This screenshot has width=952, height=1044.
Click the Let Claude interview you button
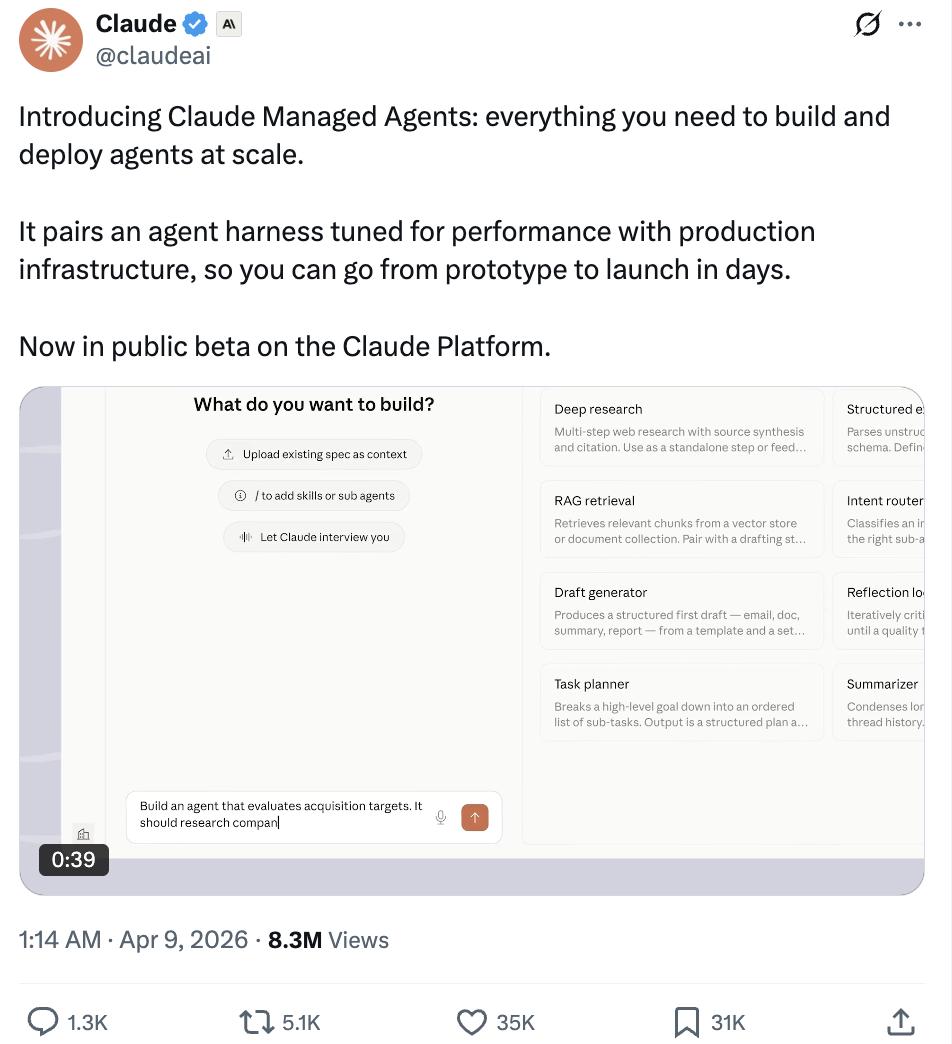point(314,537)
